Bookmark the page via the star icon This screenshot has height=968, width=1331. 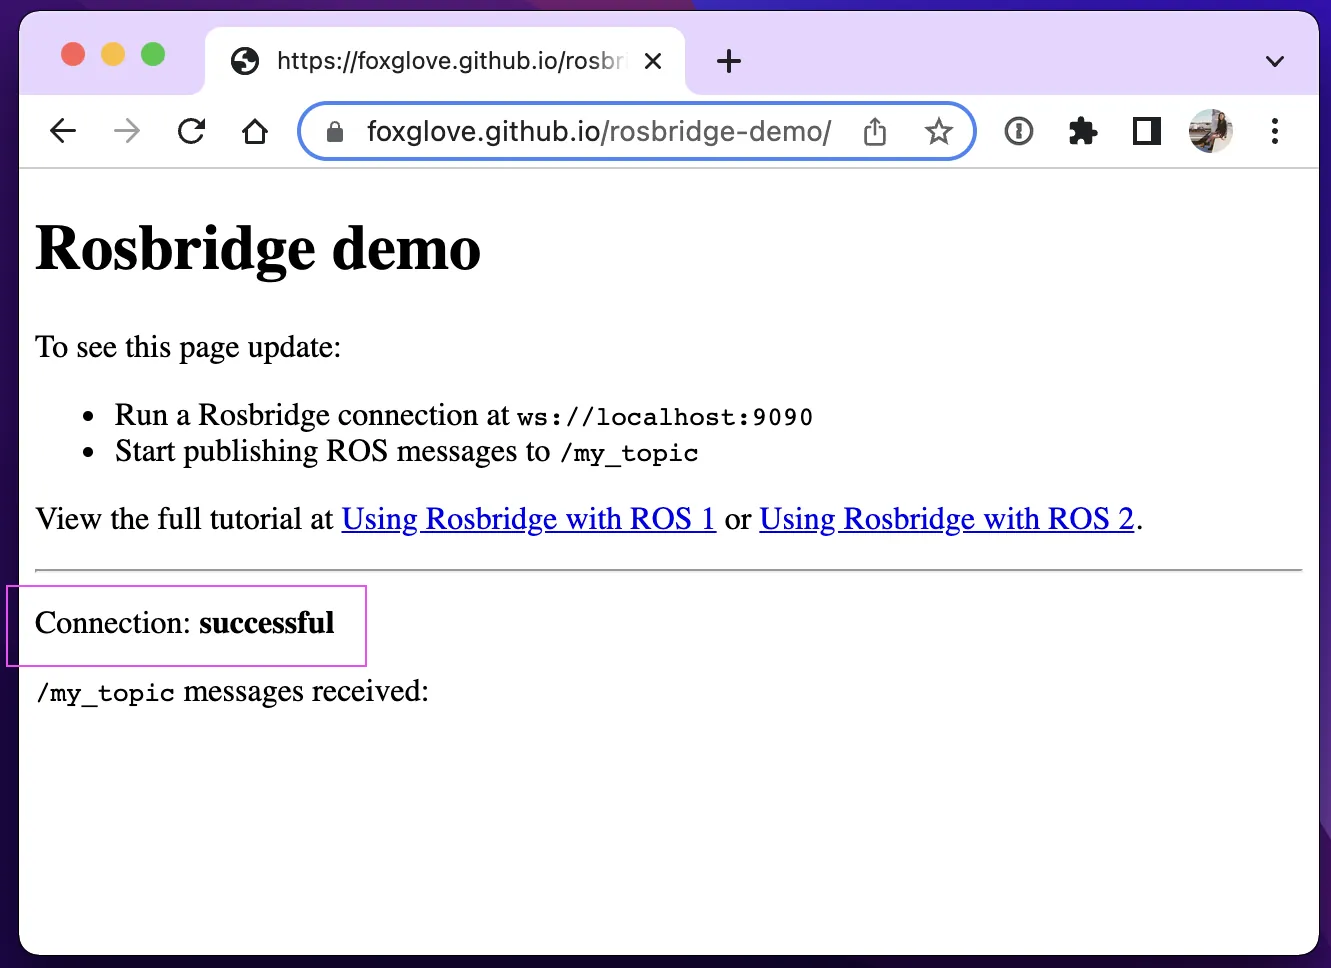coord(938,131)
